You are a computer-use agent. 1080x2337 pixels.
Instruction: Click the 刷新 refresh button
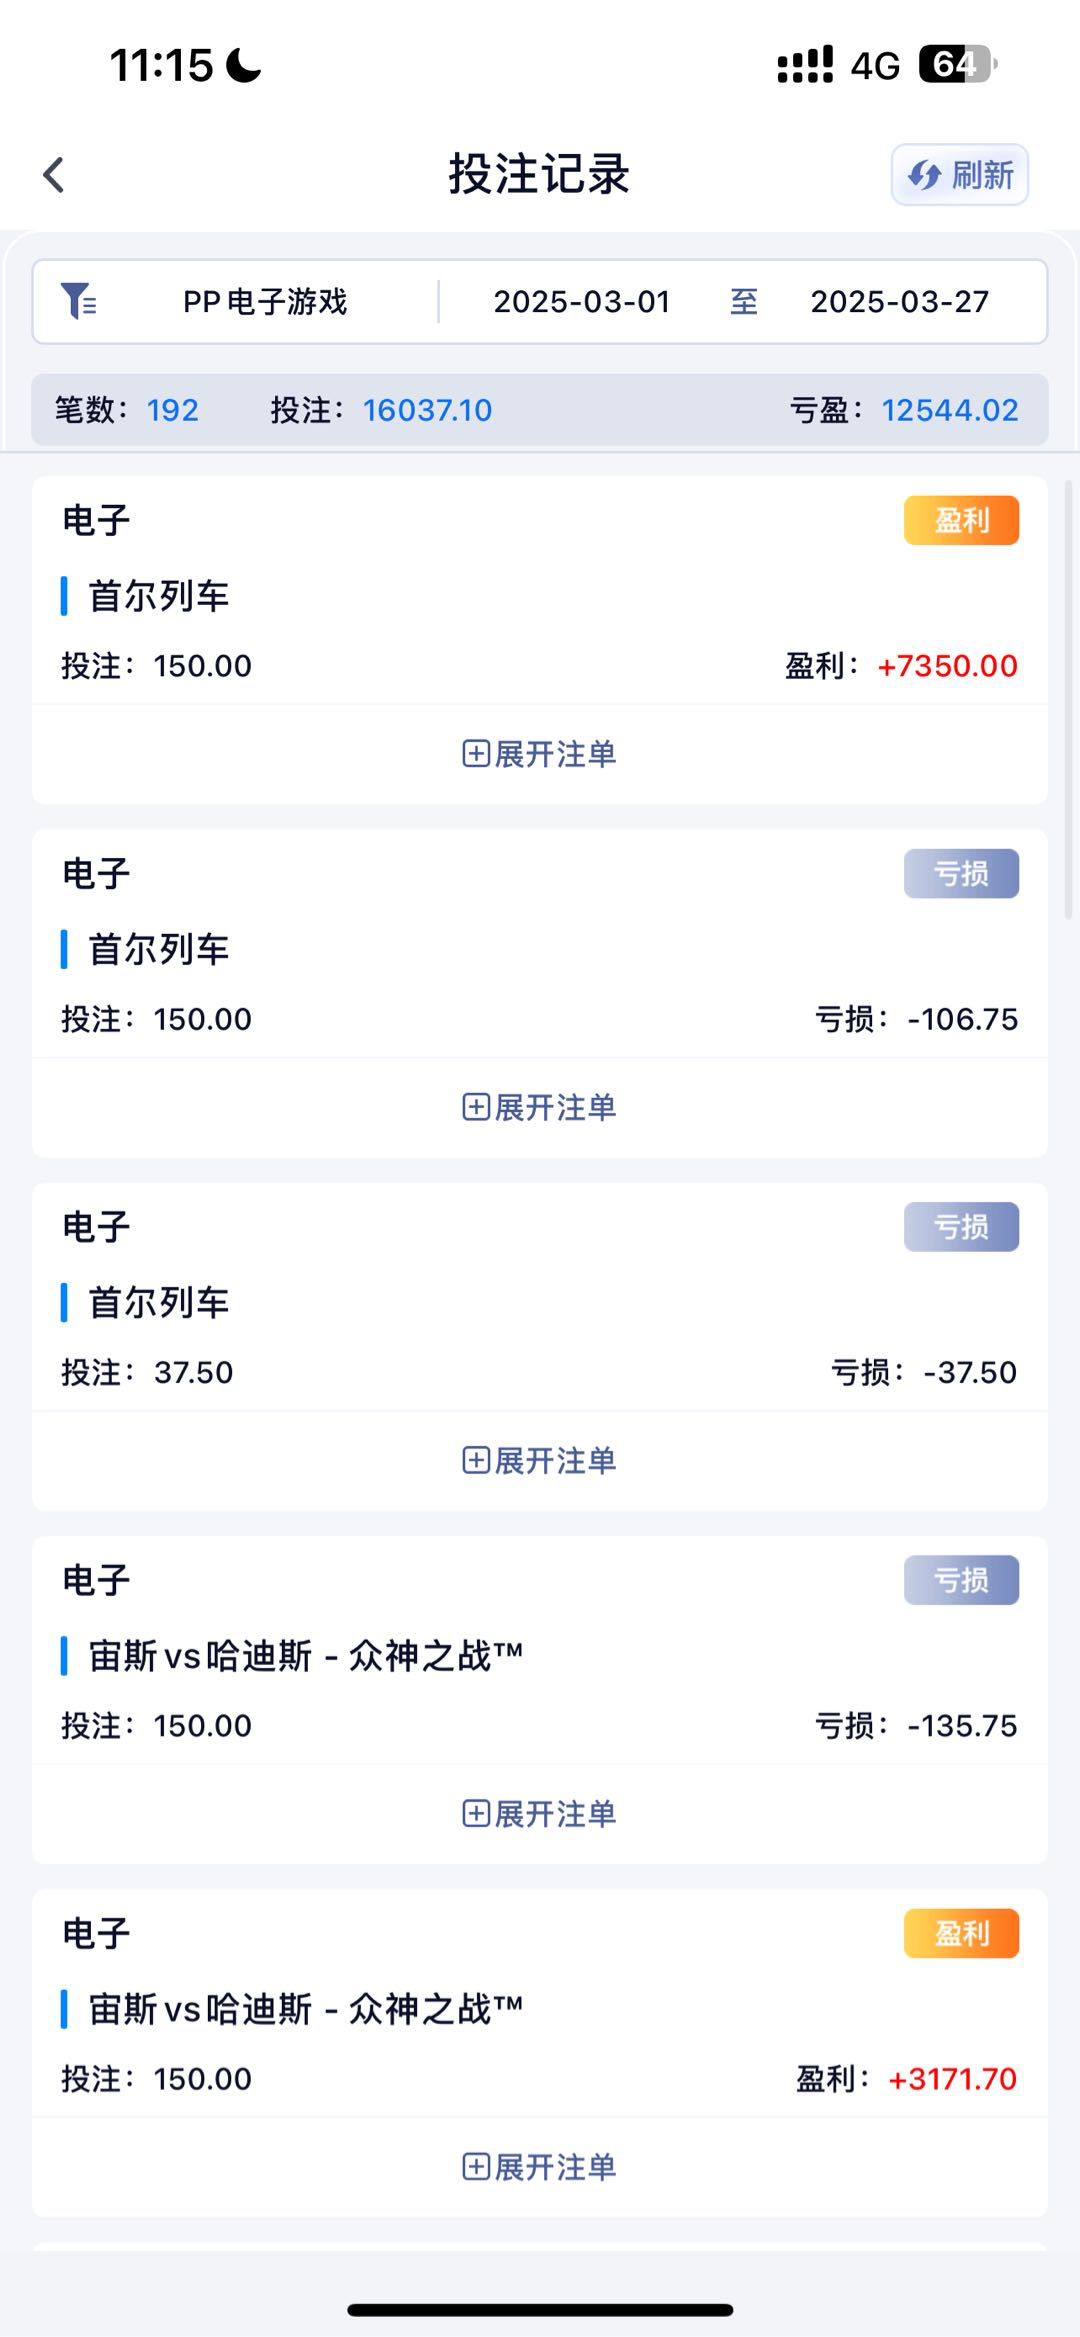point(960,175)
